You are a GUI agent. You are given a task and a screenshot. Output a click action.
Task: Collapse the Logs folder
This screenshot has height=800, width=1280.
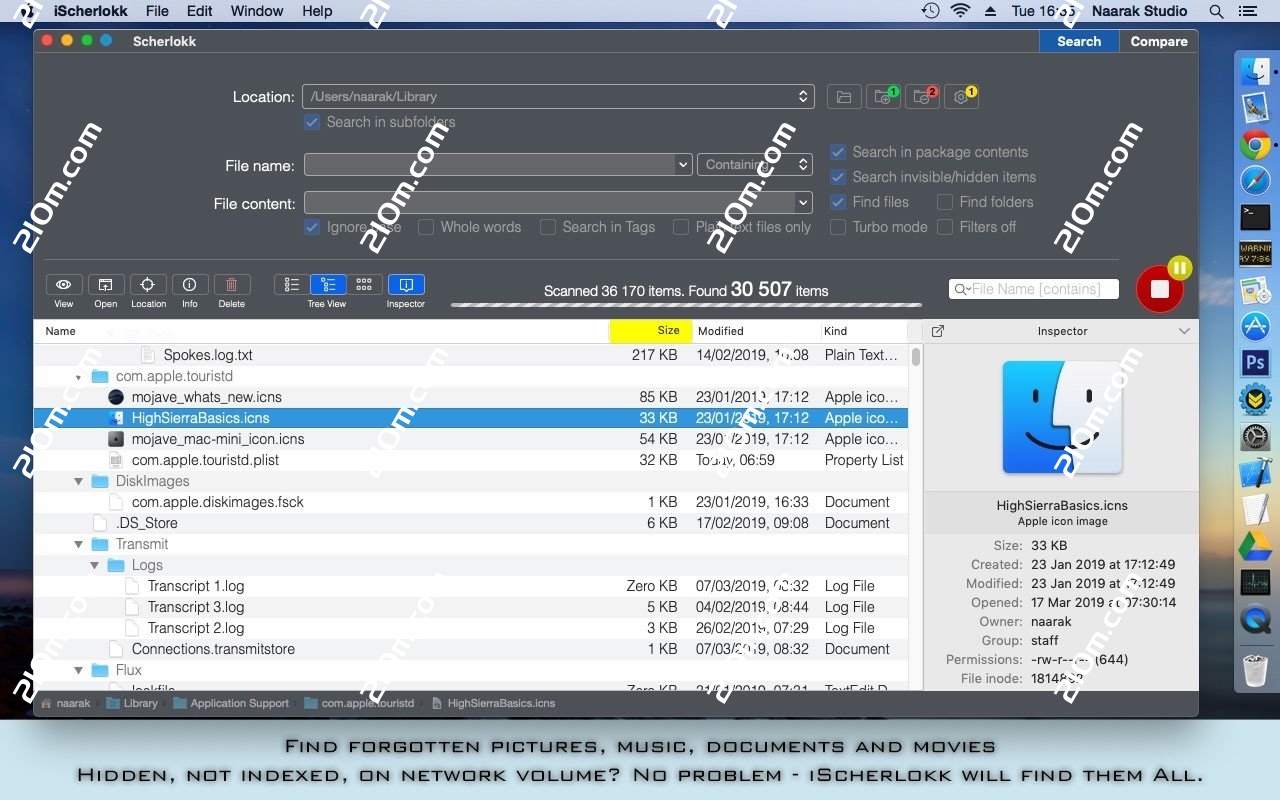(x=95, y=565)
